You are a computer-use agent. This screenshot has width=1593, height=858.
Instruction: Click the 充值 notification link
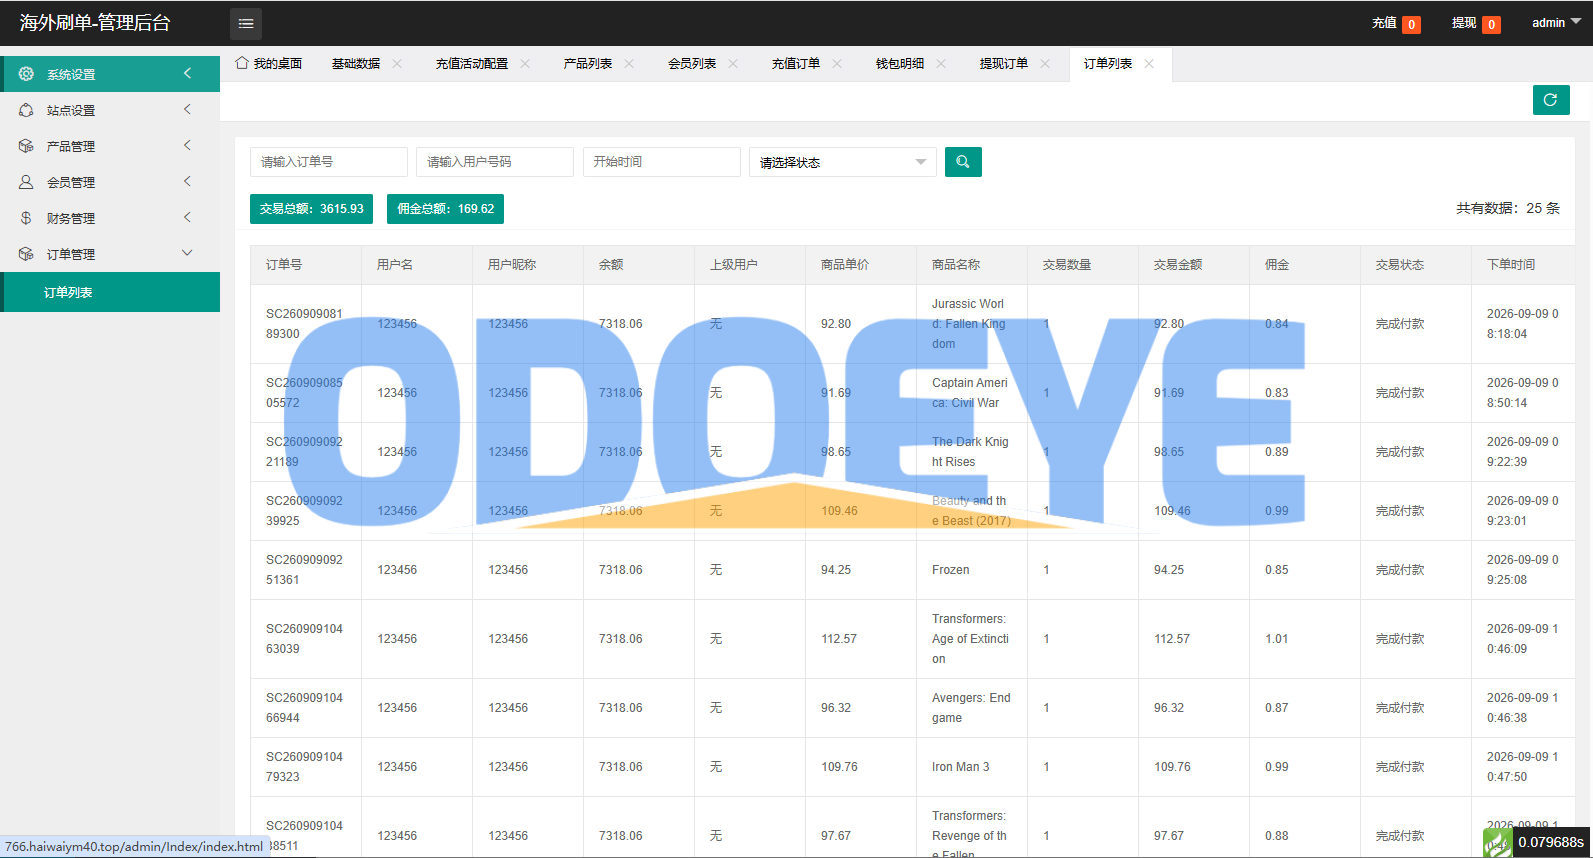[1396, 23]
